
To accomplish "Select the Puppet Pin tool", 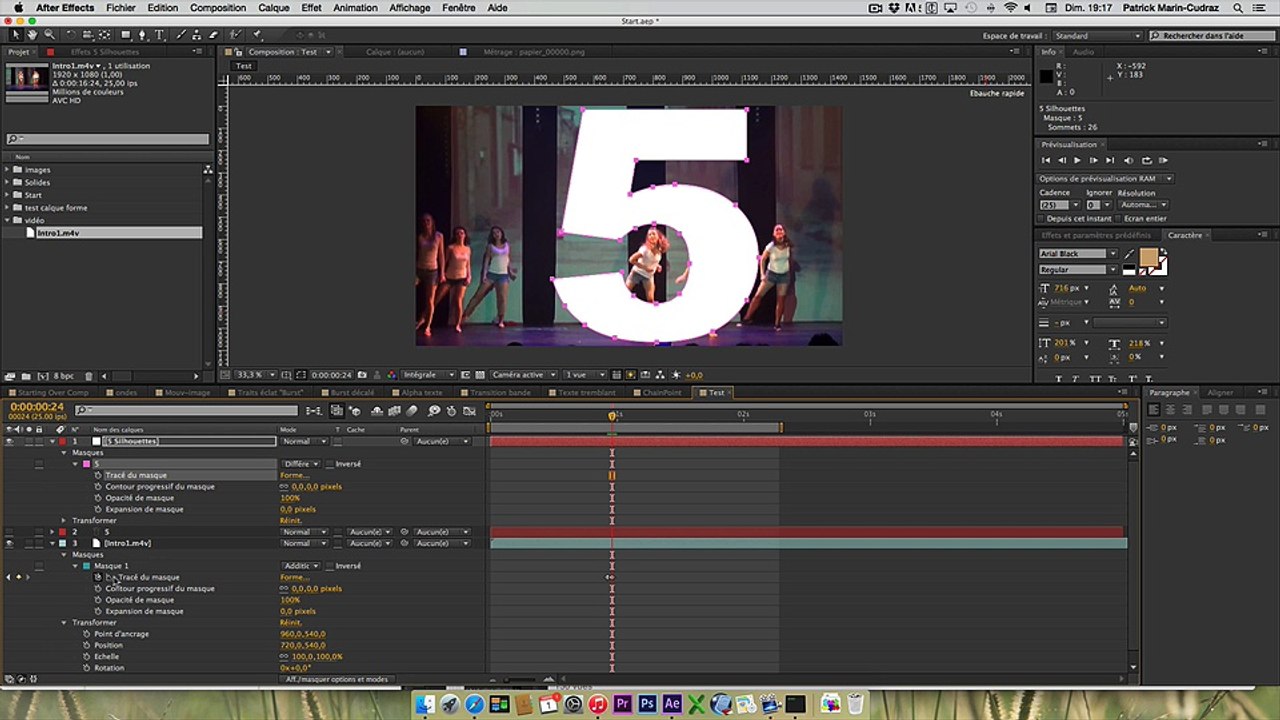I will pos(256,35).
